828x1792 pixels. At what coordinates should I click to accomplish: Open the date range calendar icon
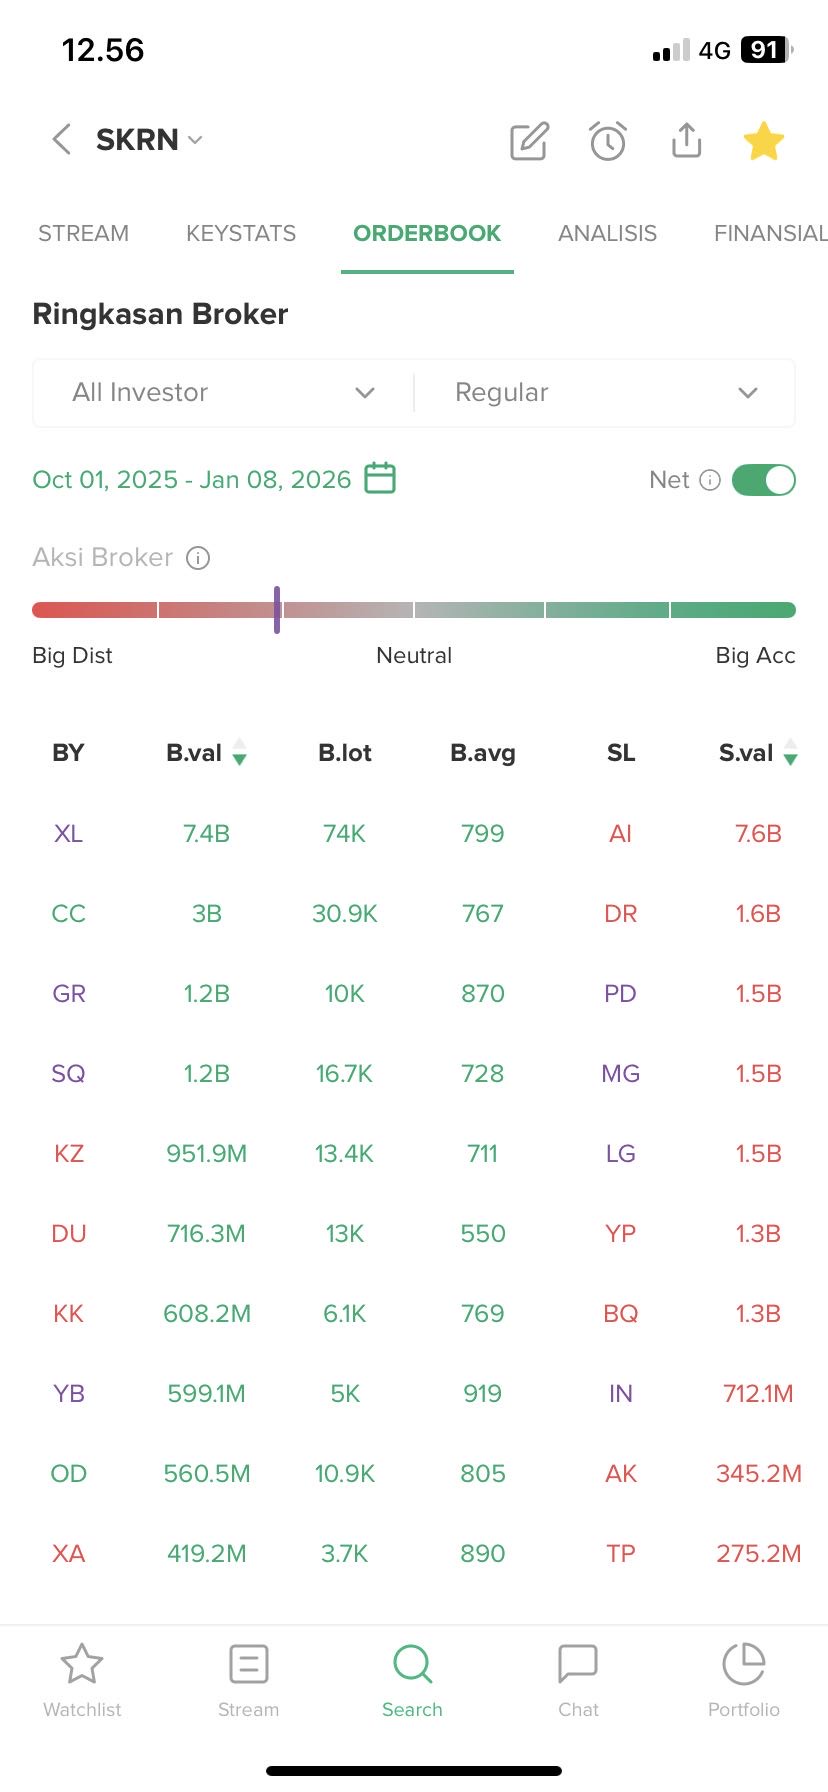[x=380, y=478]
